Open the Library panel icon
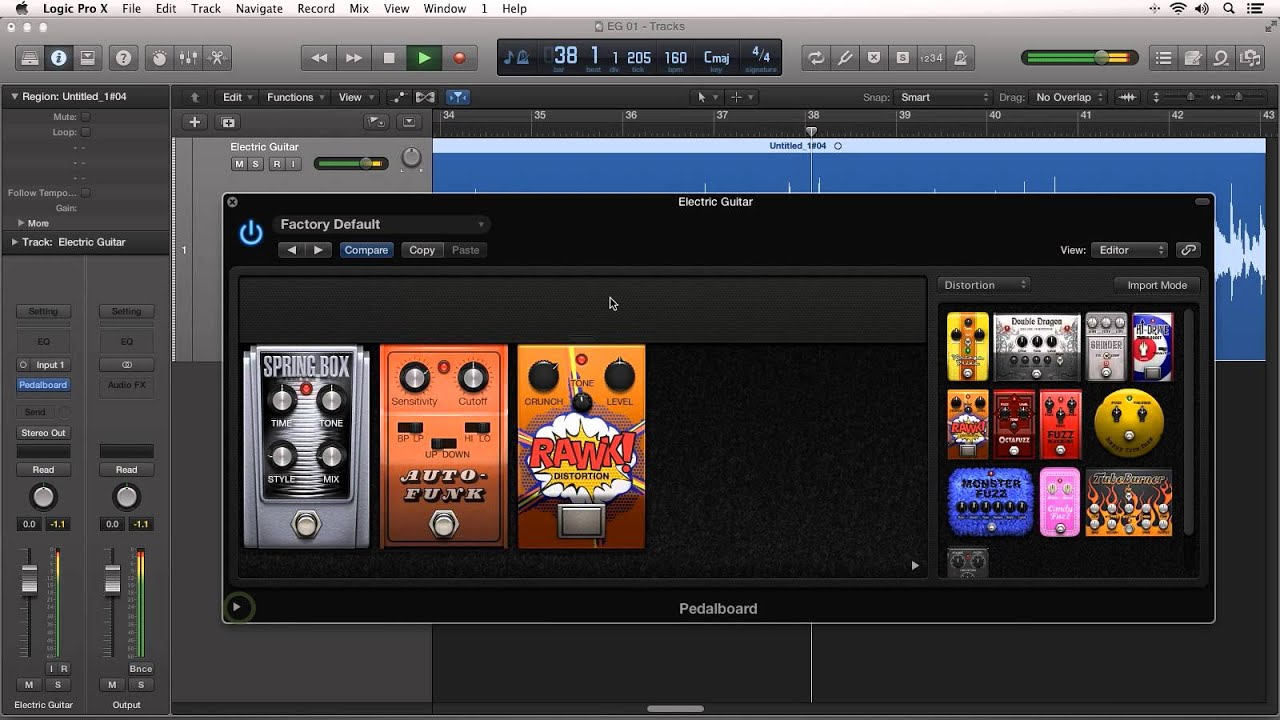Screen dimensions: 1280x720 (29, 58)
